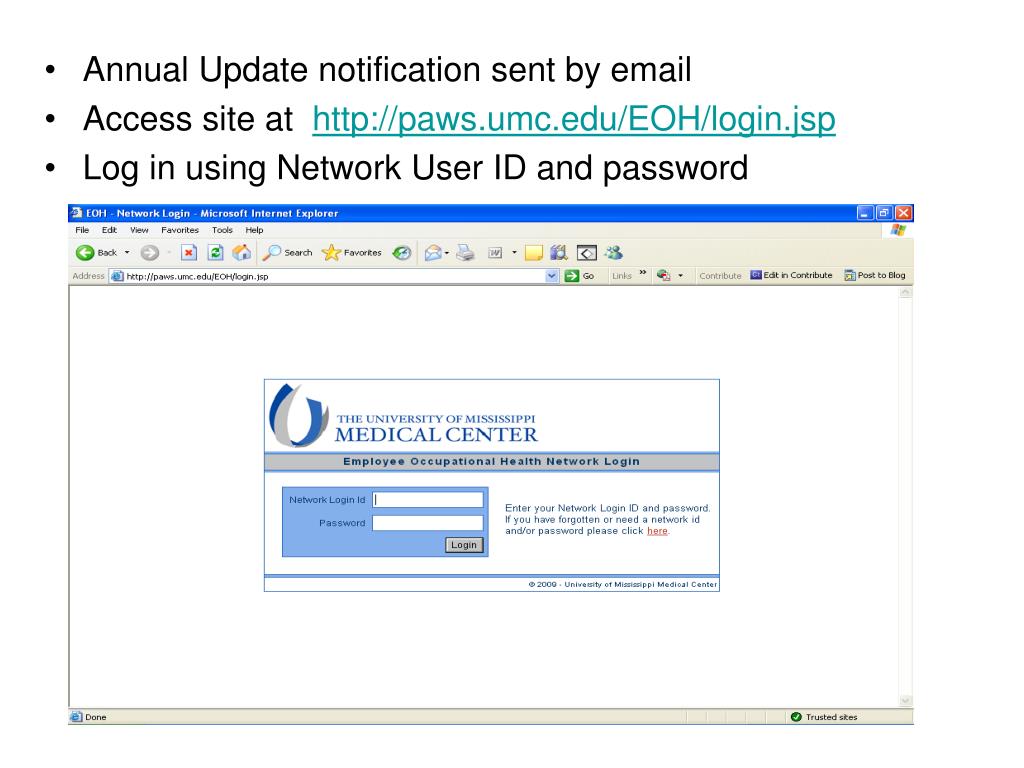
Task: Click the Forward arrow button
Action: pyautogui.click(x=150, y=253)
